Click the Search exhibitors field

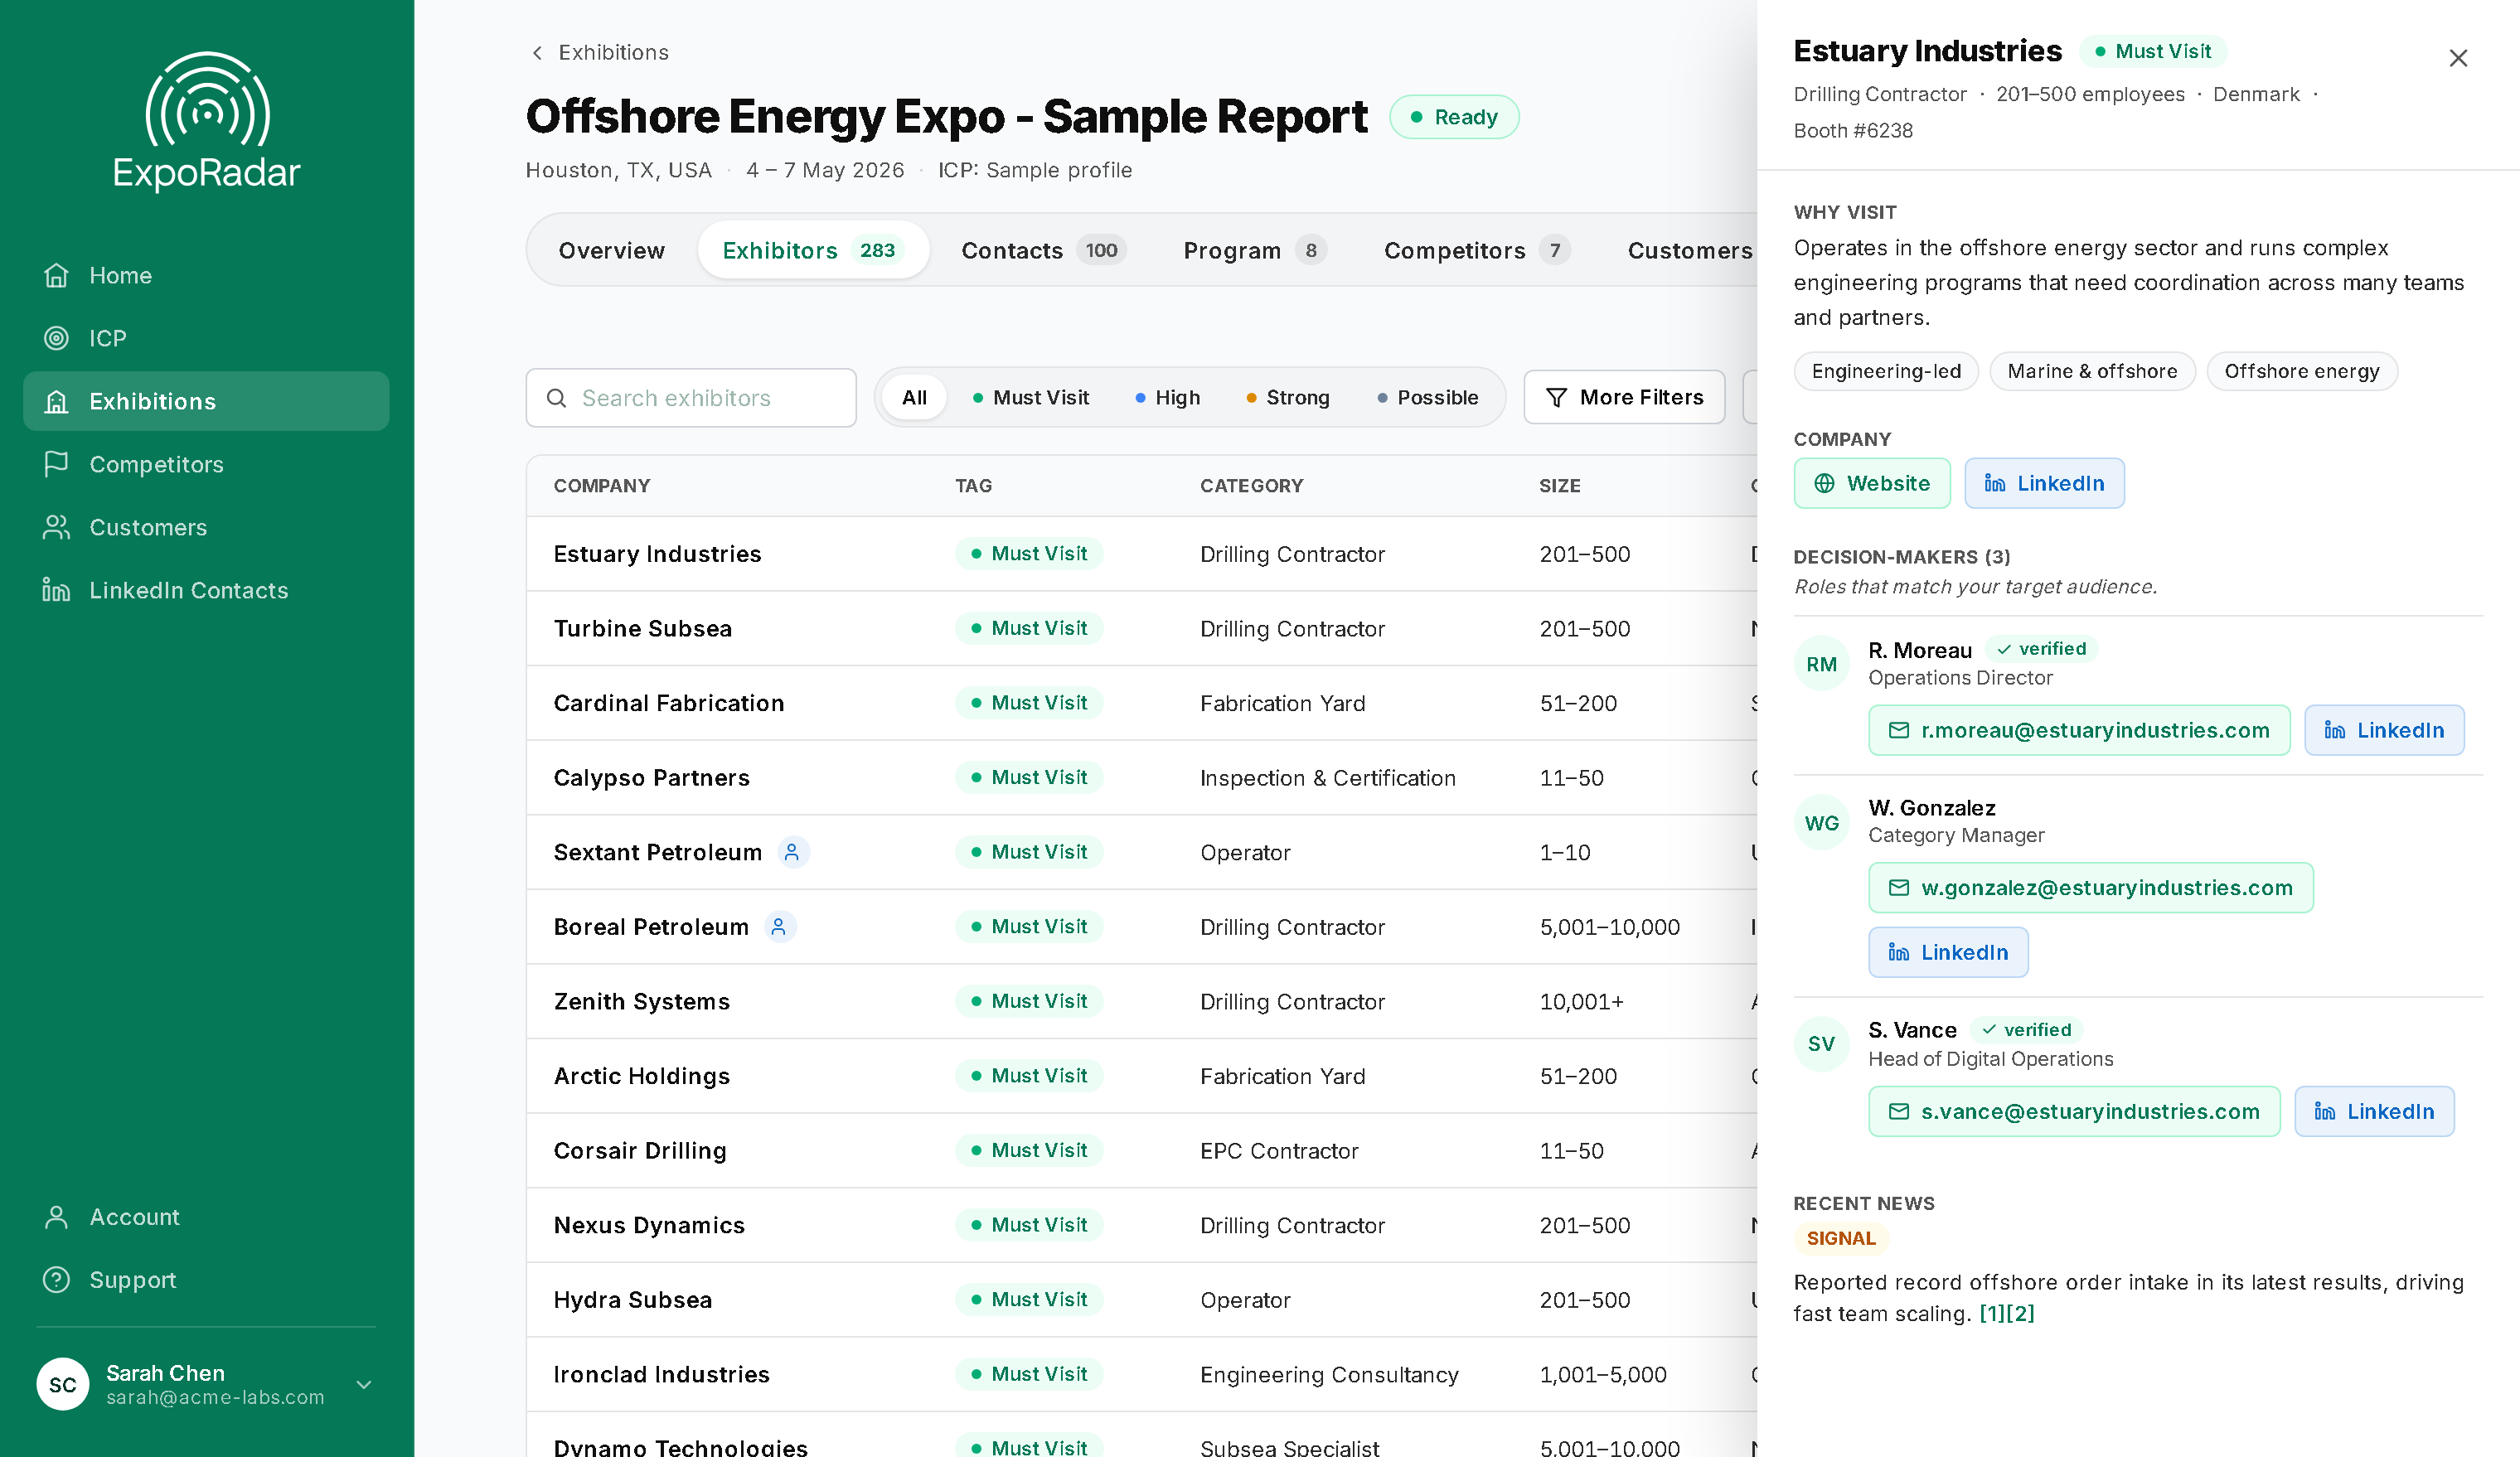(x=691, y=398)
